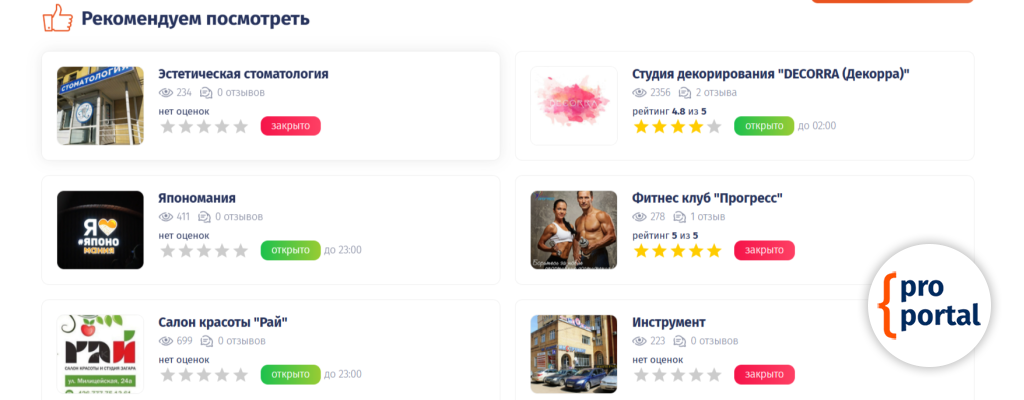The height and width of the screenshot is (400, 1024).
Task: Click the открыто badge on DECORRA card
Action: click(763, 126)
